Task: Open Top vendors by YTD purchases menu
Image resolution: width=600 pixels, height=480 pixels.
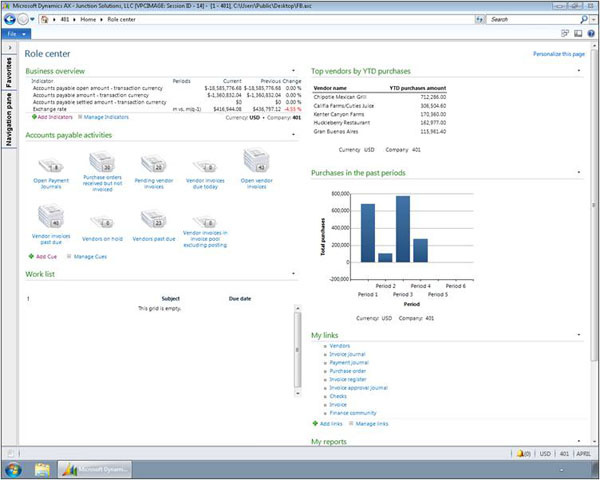Action: click(579, 70)
